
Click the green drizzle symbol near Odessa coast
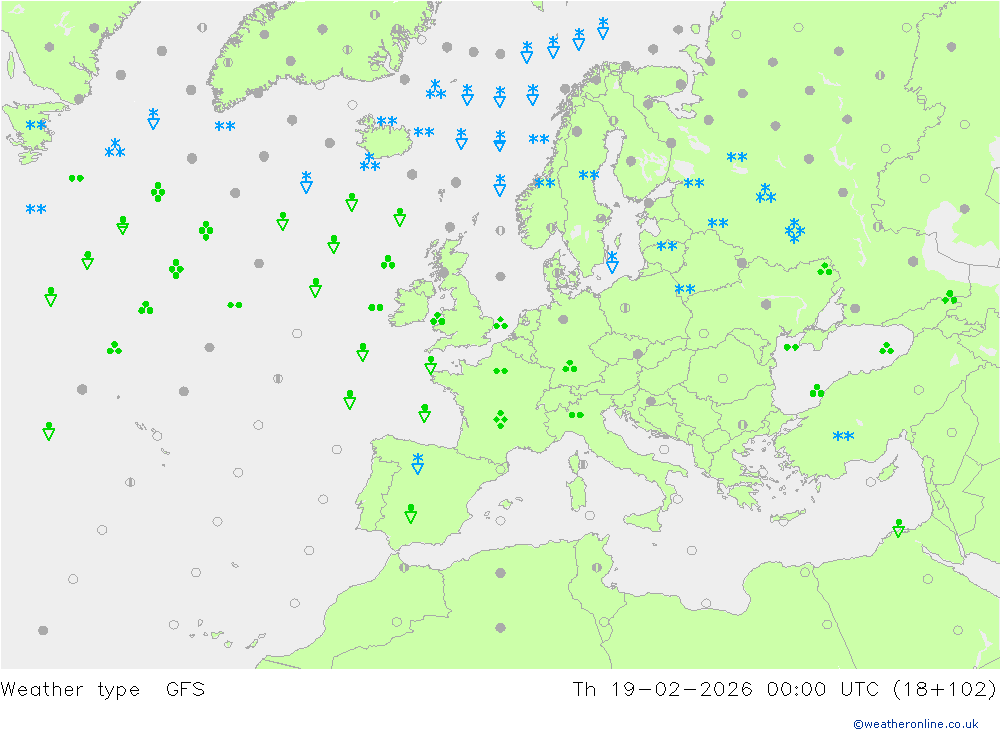pos(791,348)
